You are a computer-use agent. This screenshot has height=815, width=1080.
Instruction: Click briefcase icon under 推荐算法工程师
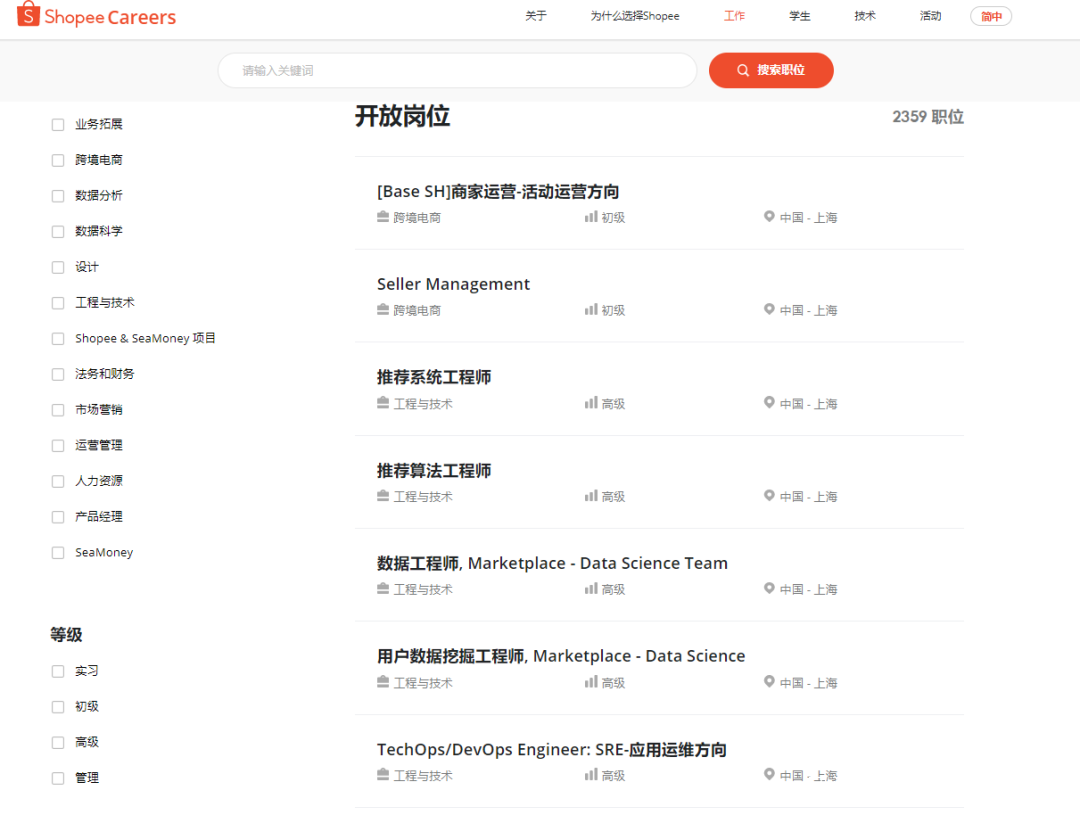click(x=383, y=496)
